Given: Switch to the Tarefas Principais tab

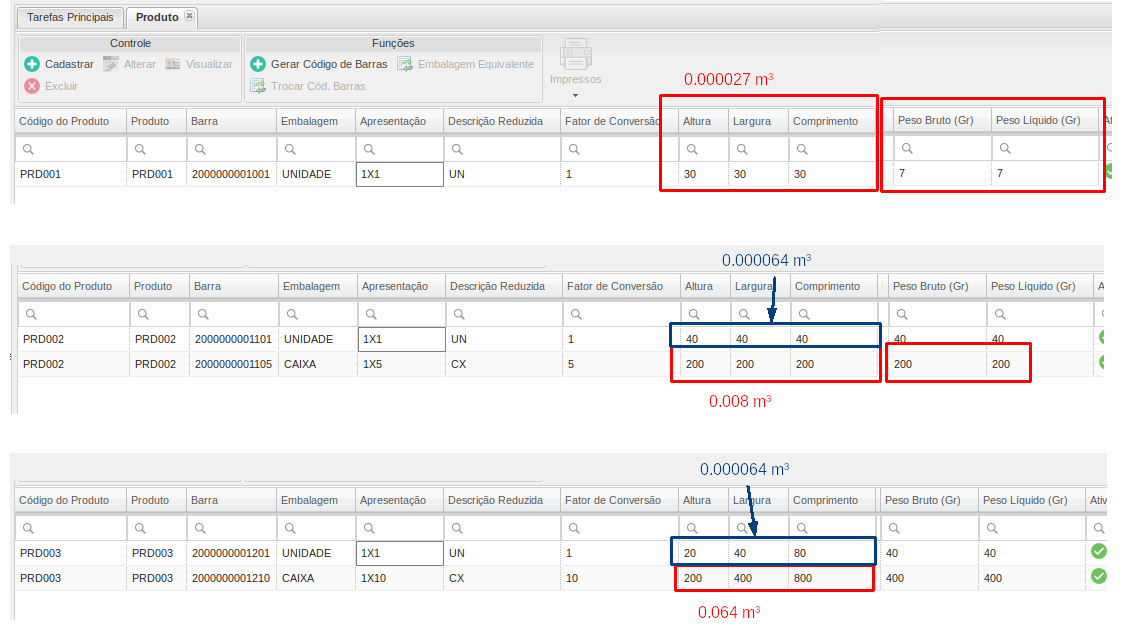Looking at the screenshot, I should click(x=70, y=17).
